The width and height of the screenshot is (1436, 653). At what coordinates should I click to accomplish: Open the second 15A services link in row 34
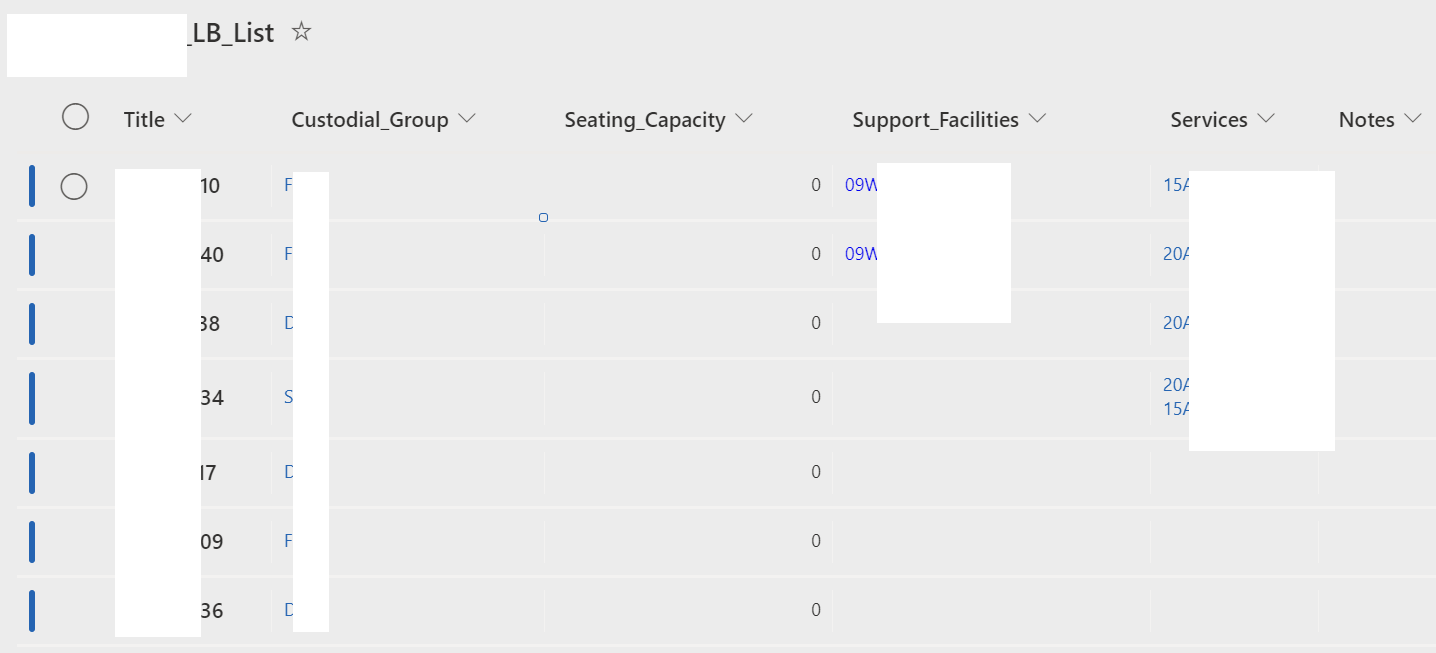click(x=1176, y=409)
